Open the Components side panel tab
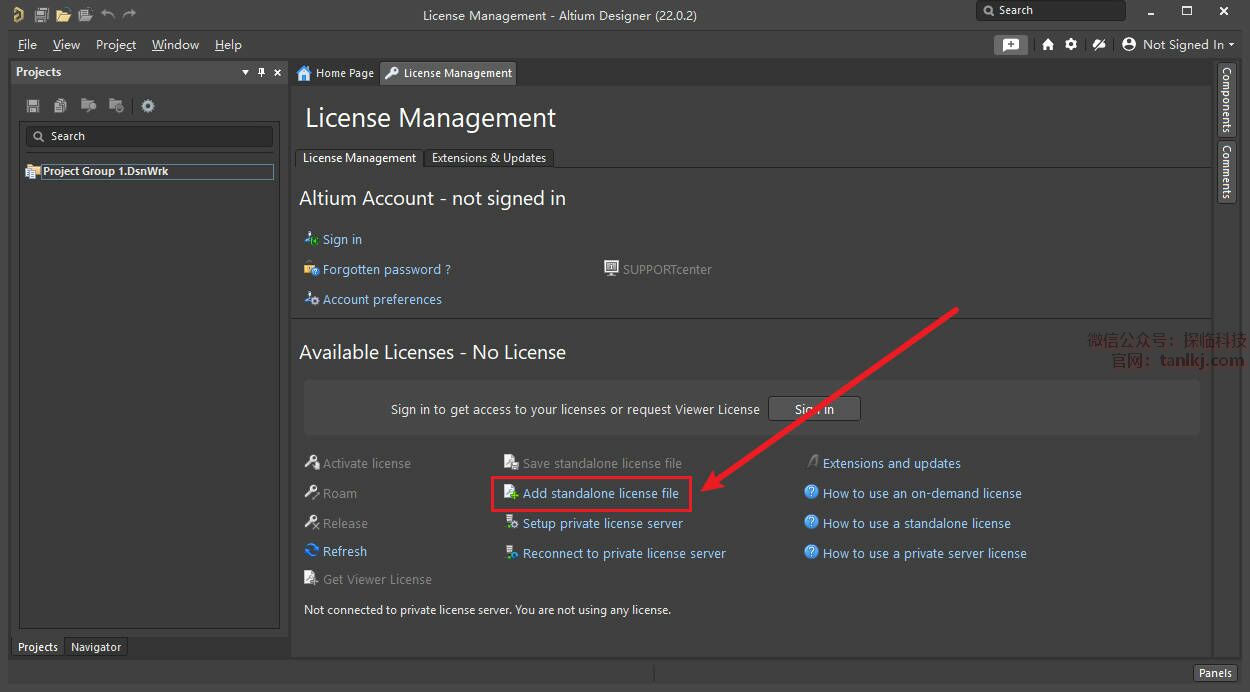Image resolution: width=1250 pixels, height=692 pixels. [x=1226, y=100]
